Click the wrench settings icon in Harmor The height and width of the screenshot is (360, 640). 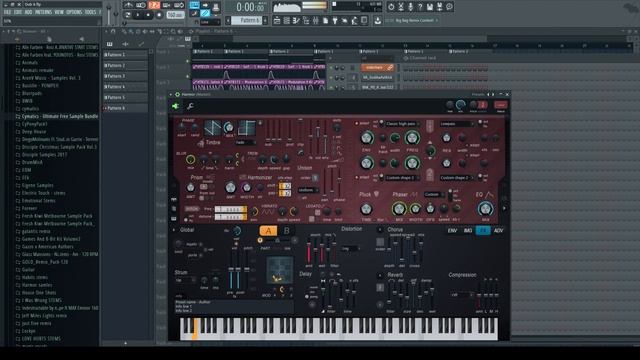(x=191, y=106)
